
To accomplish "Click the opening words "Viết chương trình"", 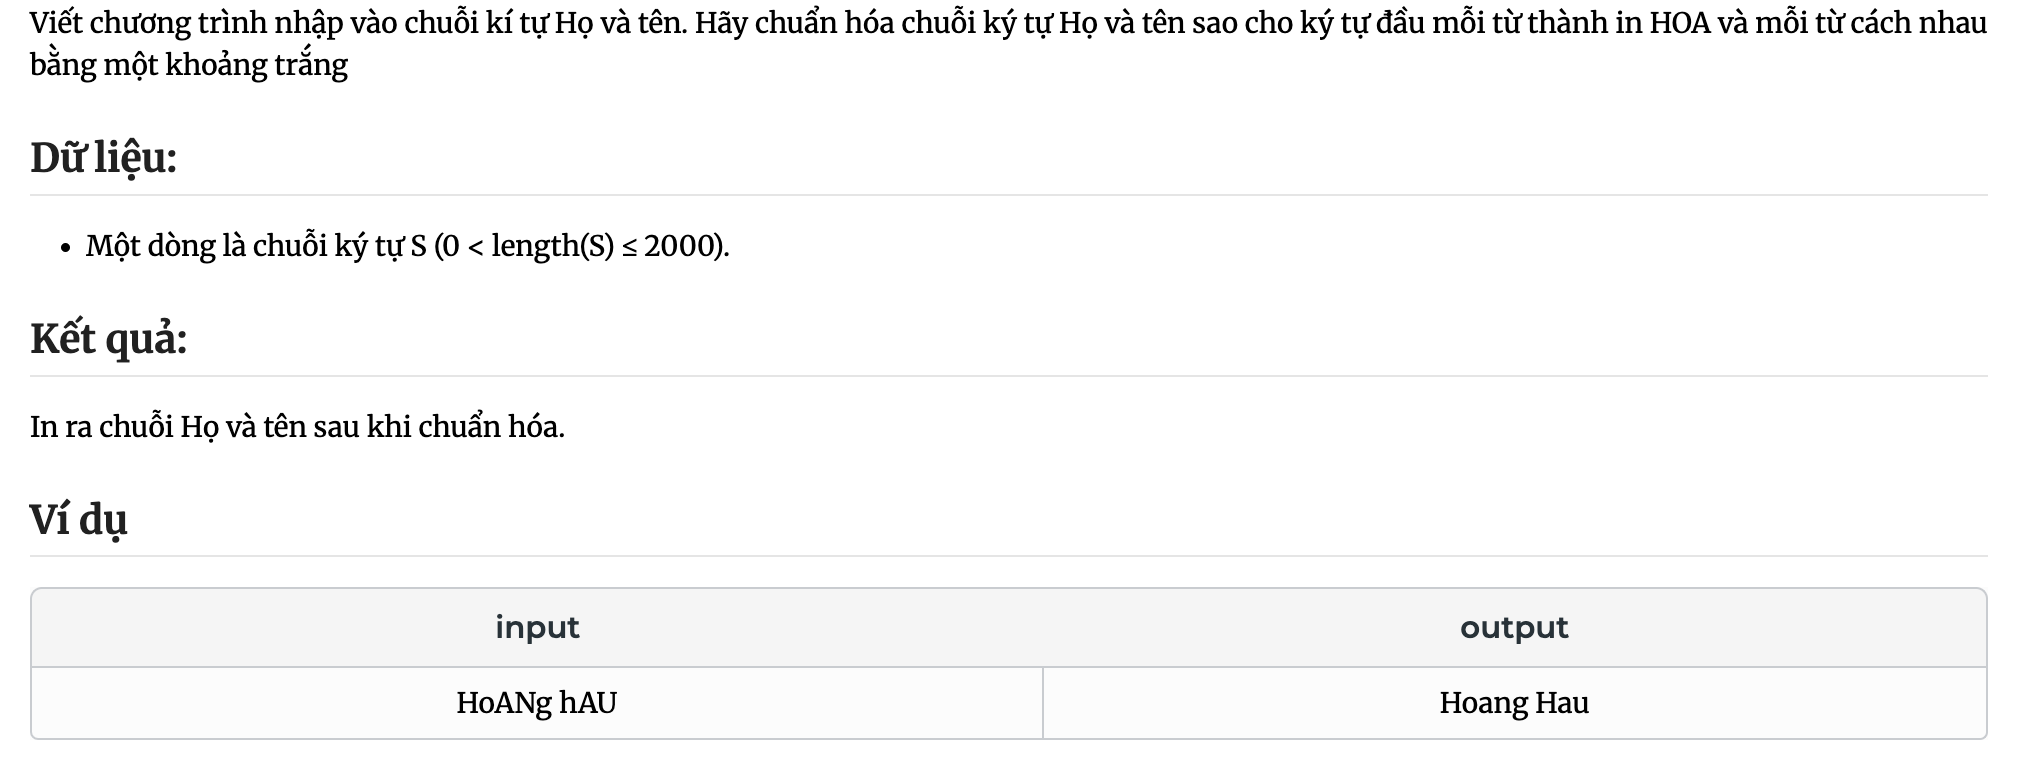I will coord(149,23).
